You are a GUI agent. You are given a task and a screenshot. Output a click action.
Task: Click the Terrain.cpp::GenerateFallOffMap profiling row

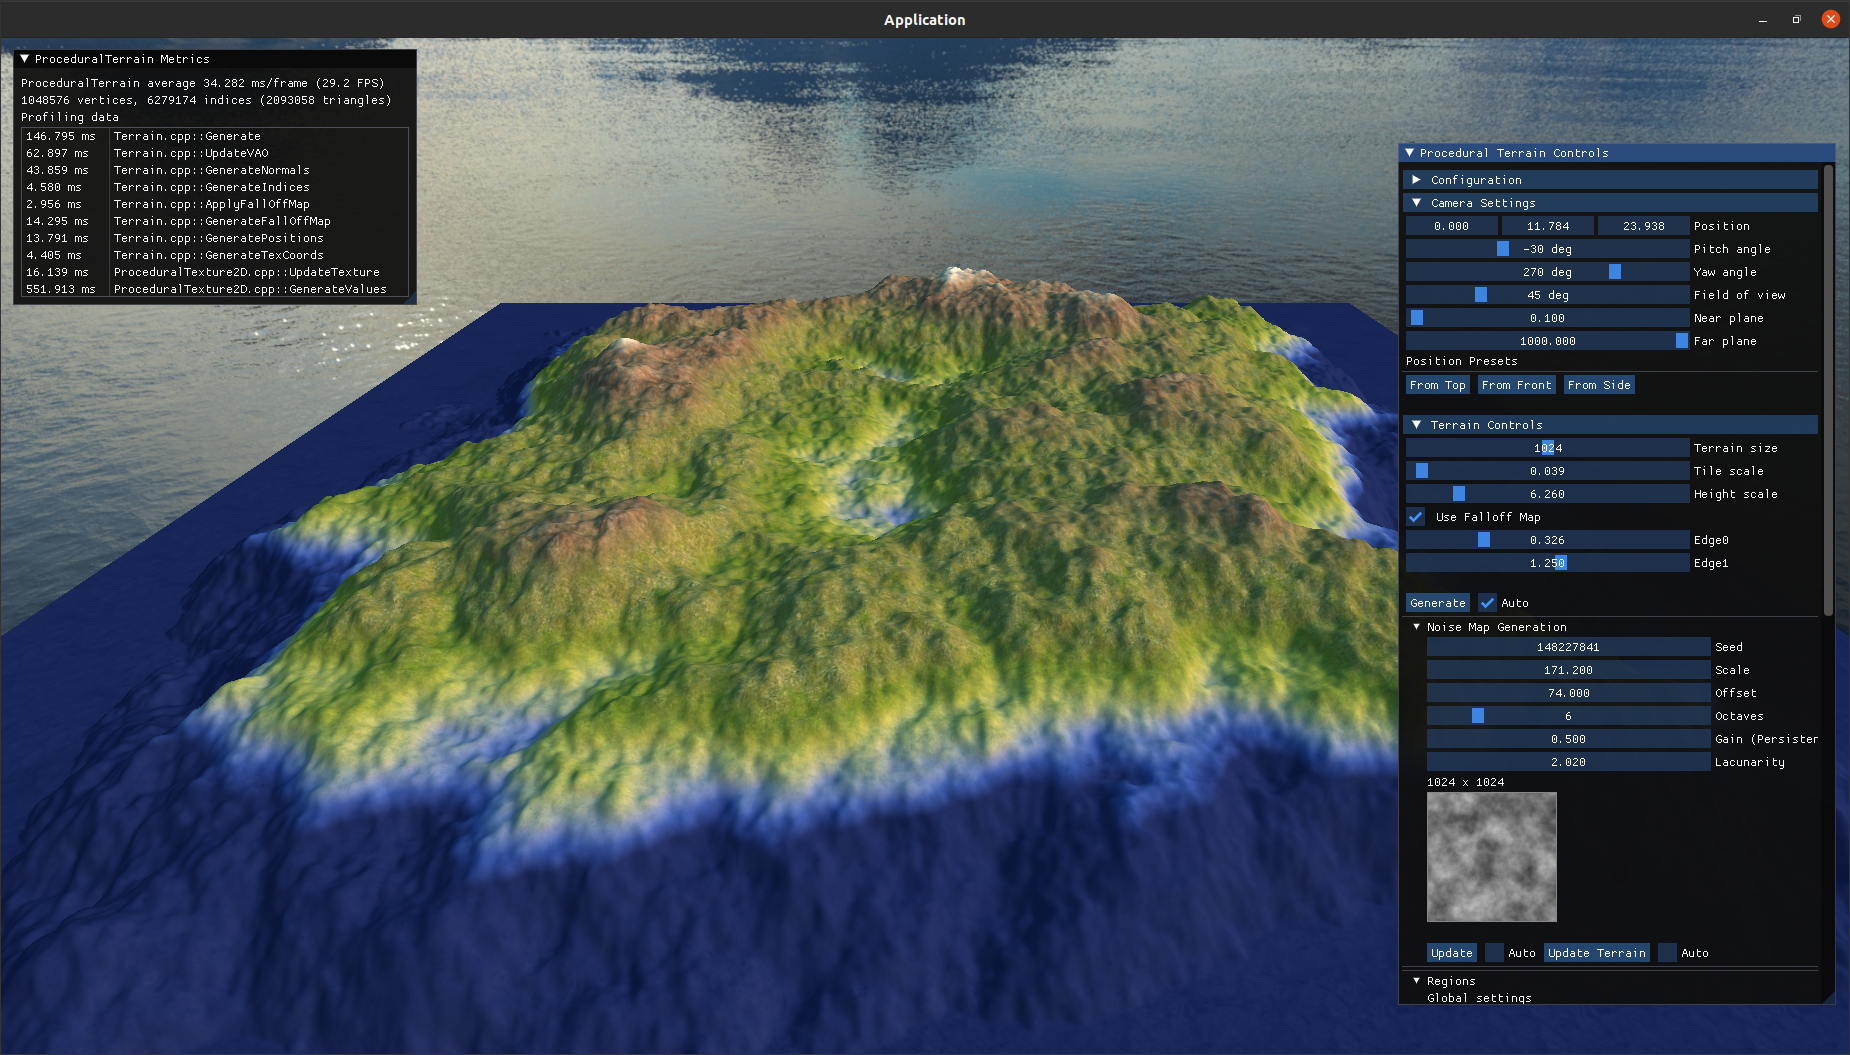coord(215,221)
